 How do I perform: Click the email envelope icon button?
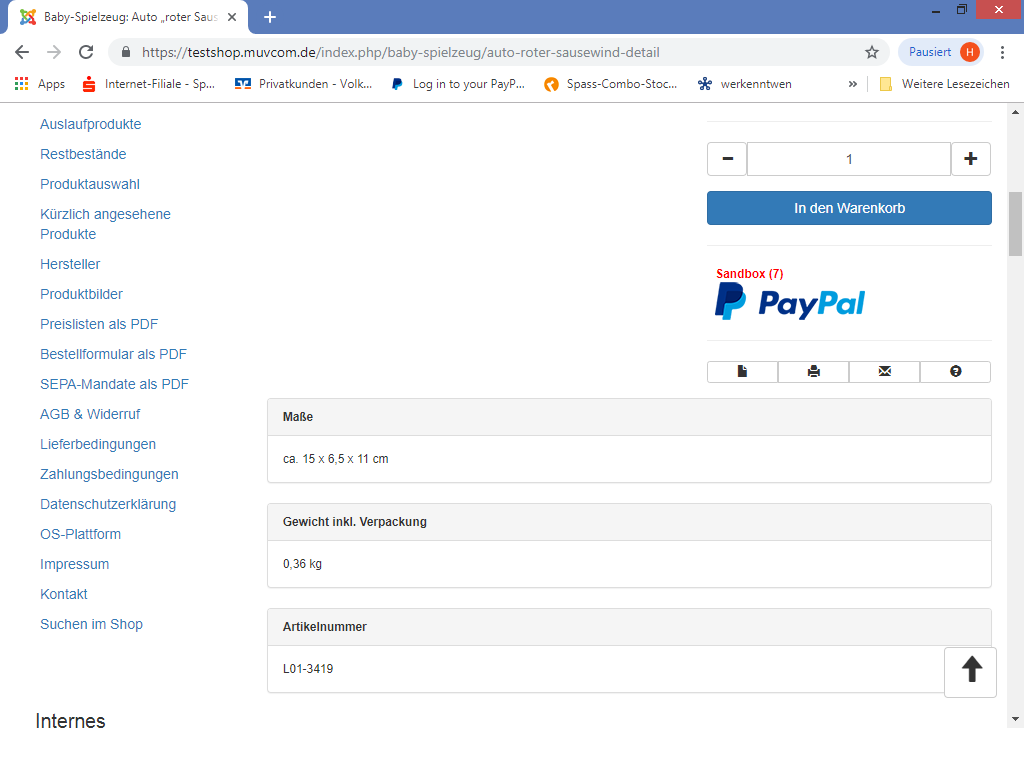tap(884, 372)
